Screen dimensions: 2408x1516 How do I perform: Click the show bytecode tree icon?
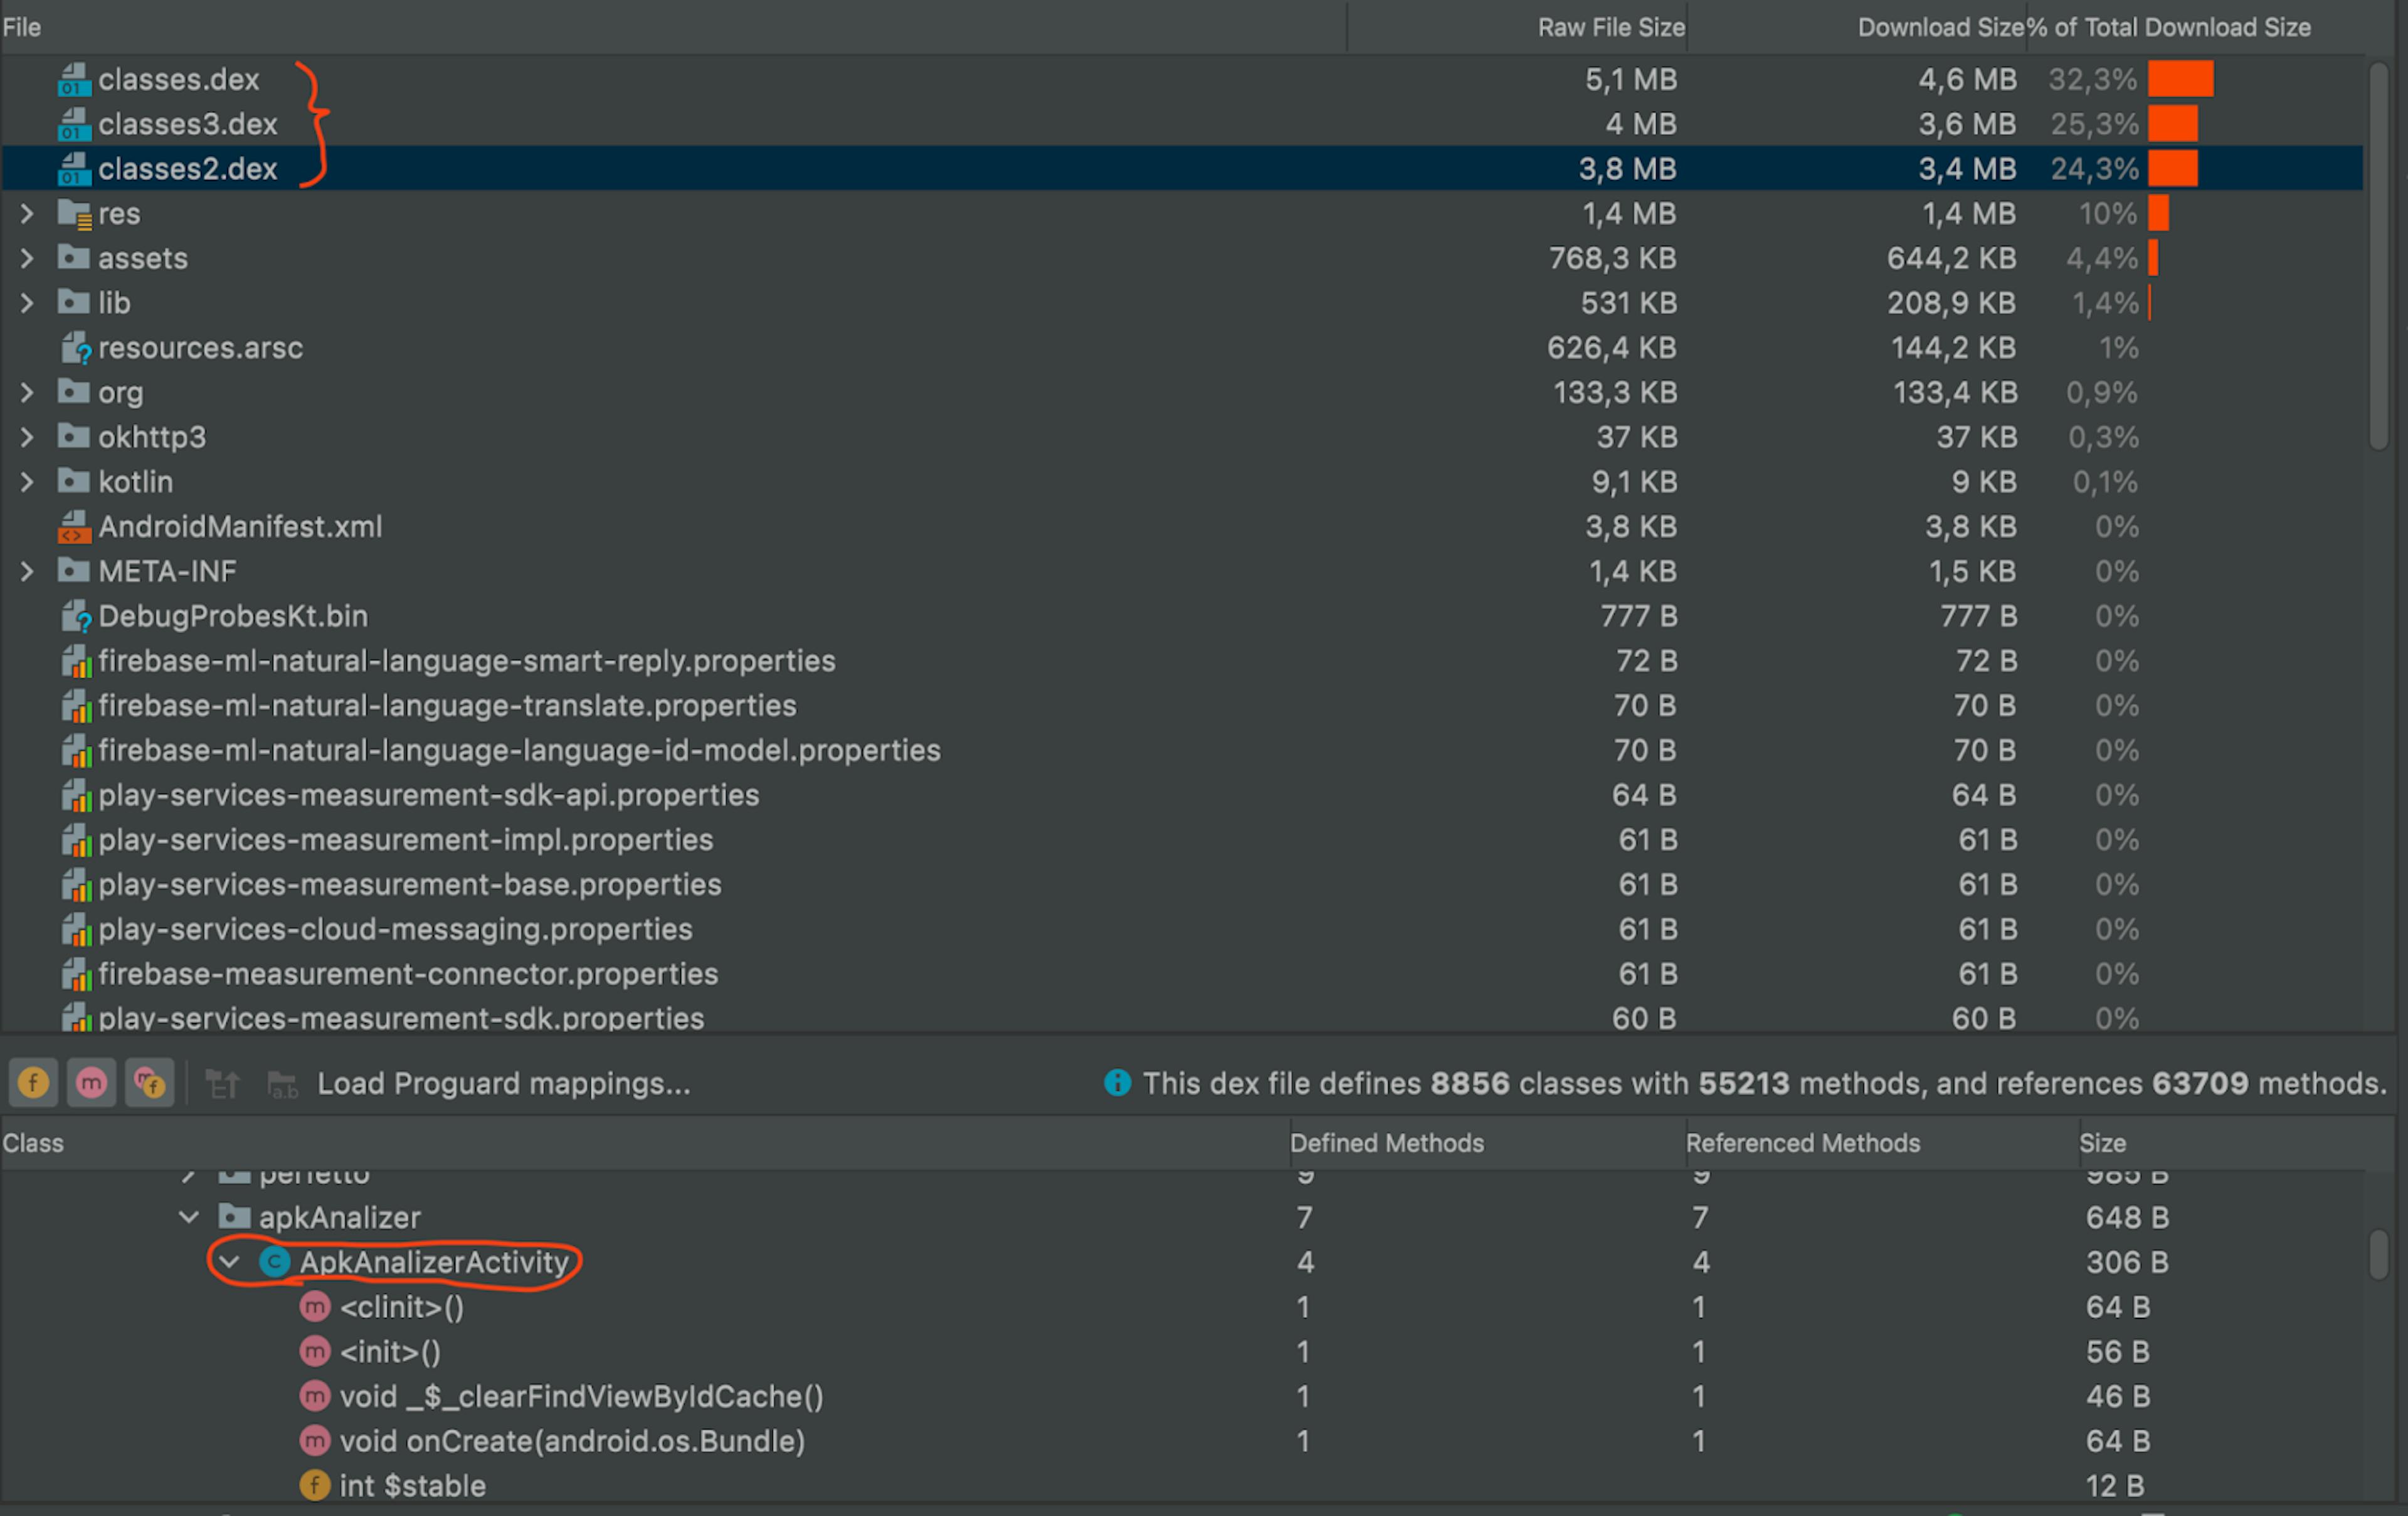(222, 1084)
